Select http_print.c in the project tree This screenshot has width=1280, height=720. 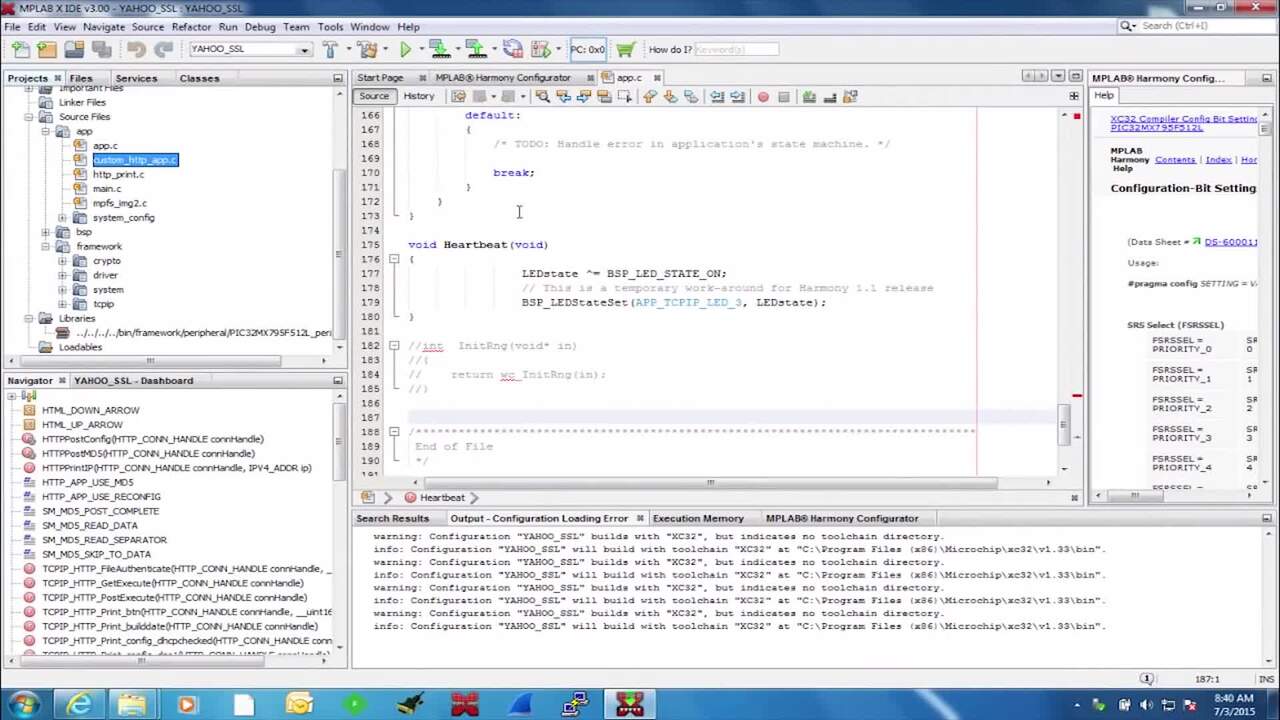click(118, 174)
